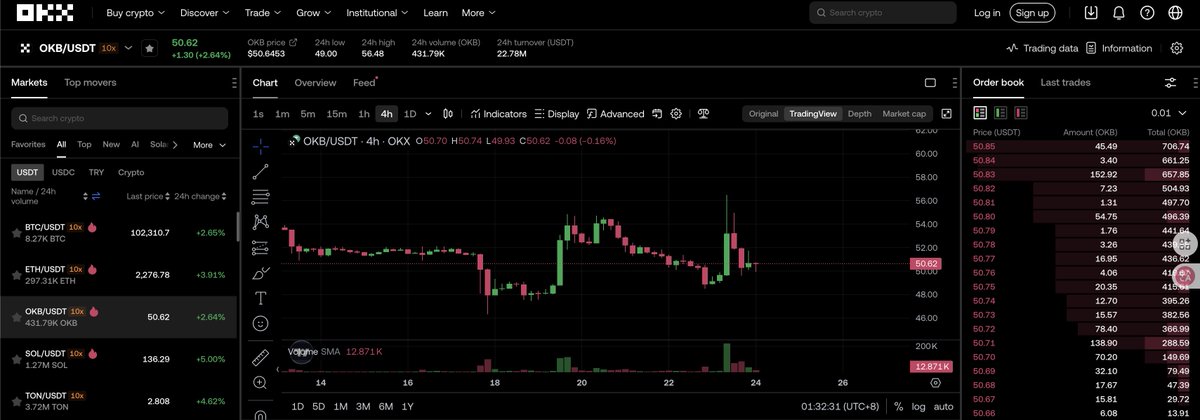Click the Log in link
Image resolution: width=1200 pixels, height=420 pixels.
[987, 13]
